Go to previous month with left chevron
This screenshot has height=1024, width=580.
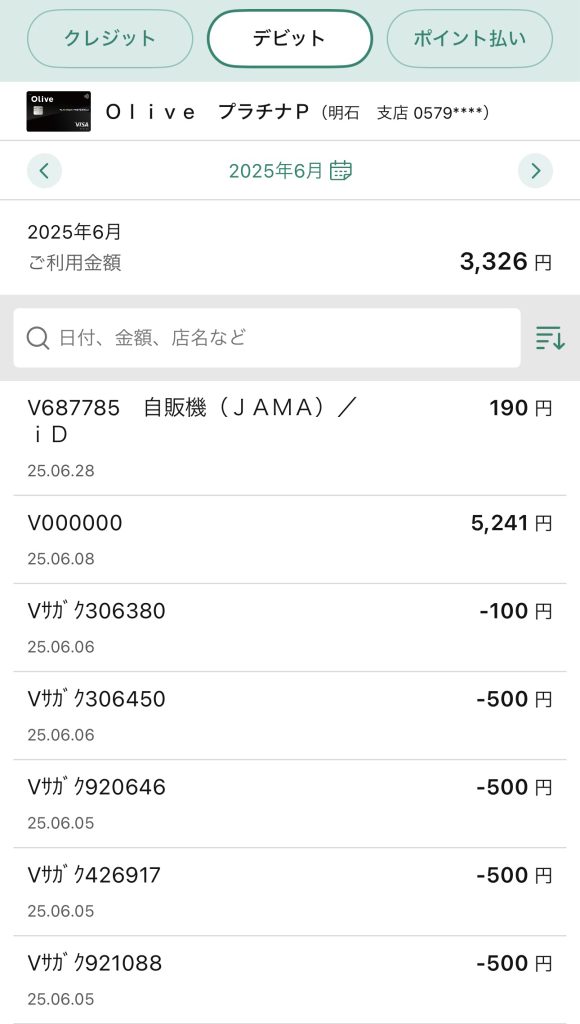pyautogui.click(x=44, y=171)
